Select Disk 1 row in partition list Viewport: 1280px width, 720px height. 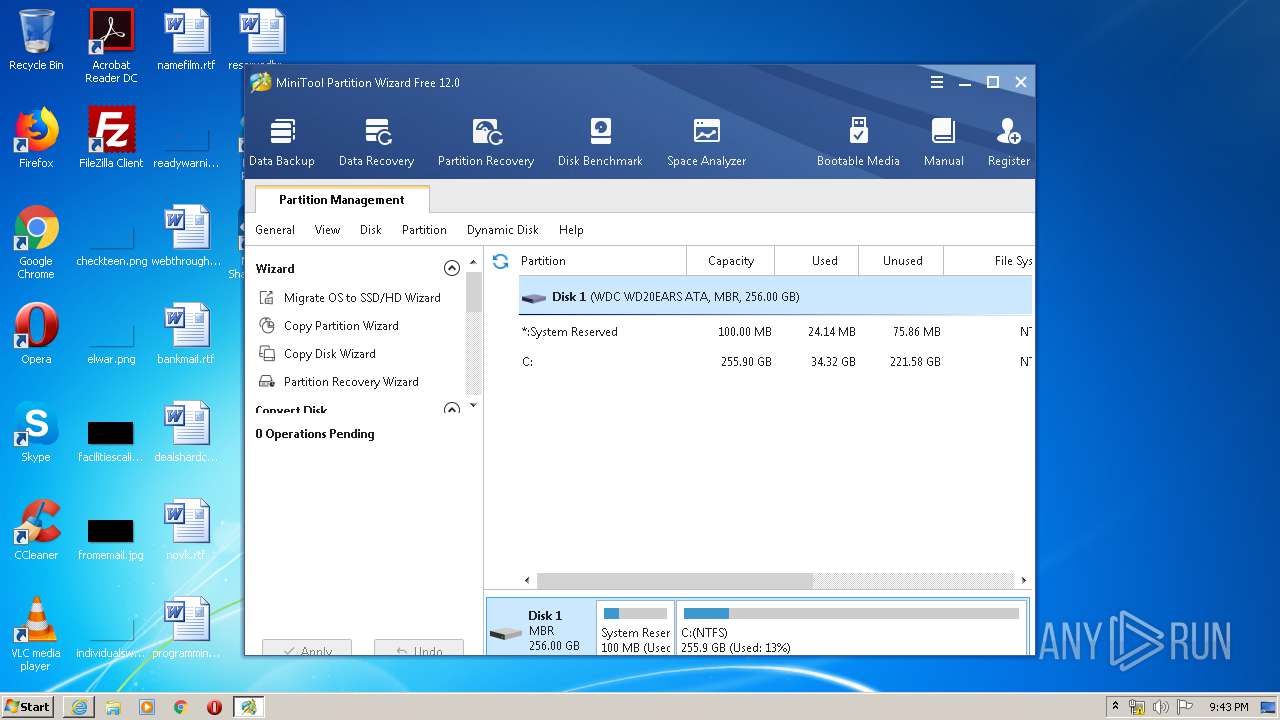pos(775,297)
